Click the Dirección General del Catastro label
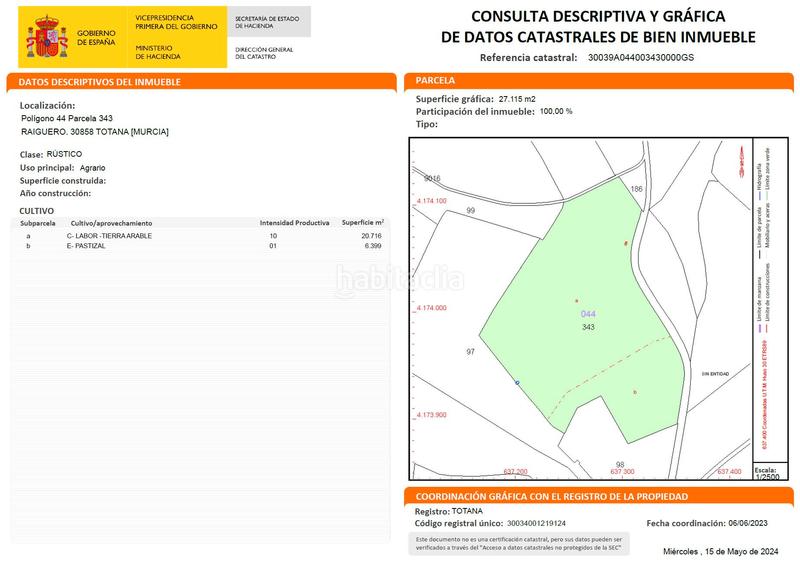The image size is (800, 563). click(x=263, y=52)
